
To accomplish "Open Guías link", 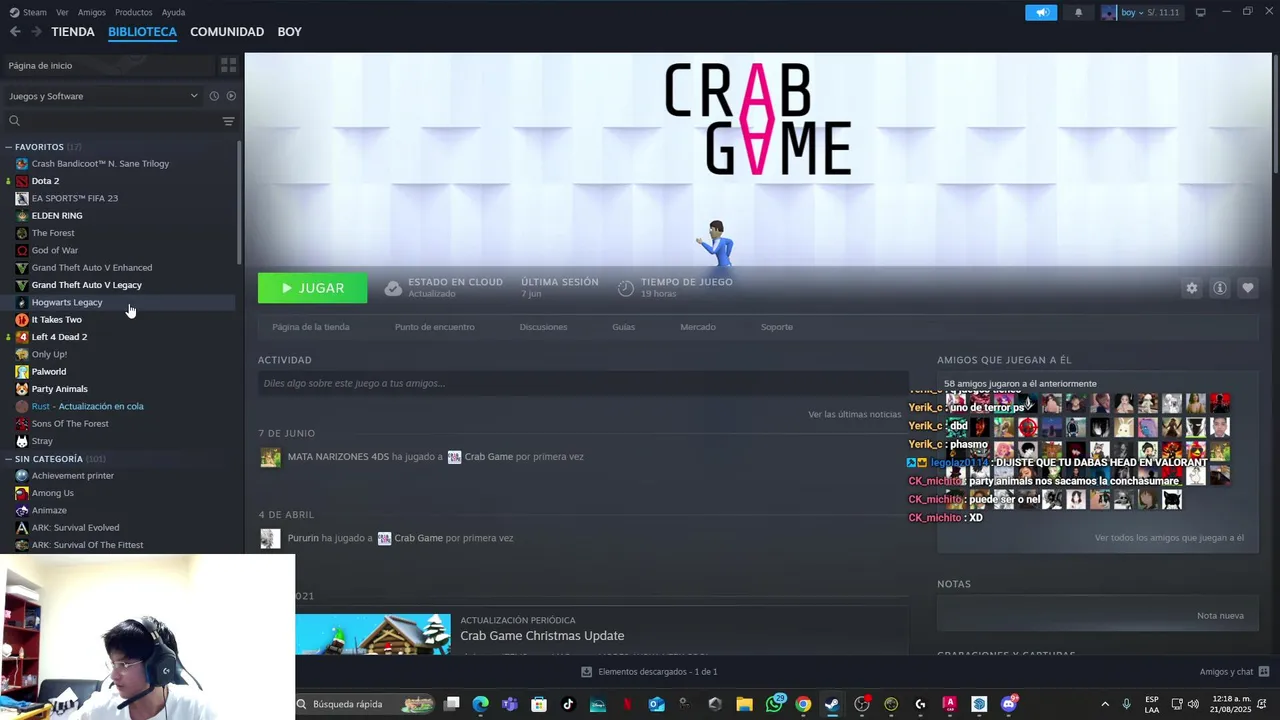I will coord(624,327).
